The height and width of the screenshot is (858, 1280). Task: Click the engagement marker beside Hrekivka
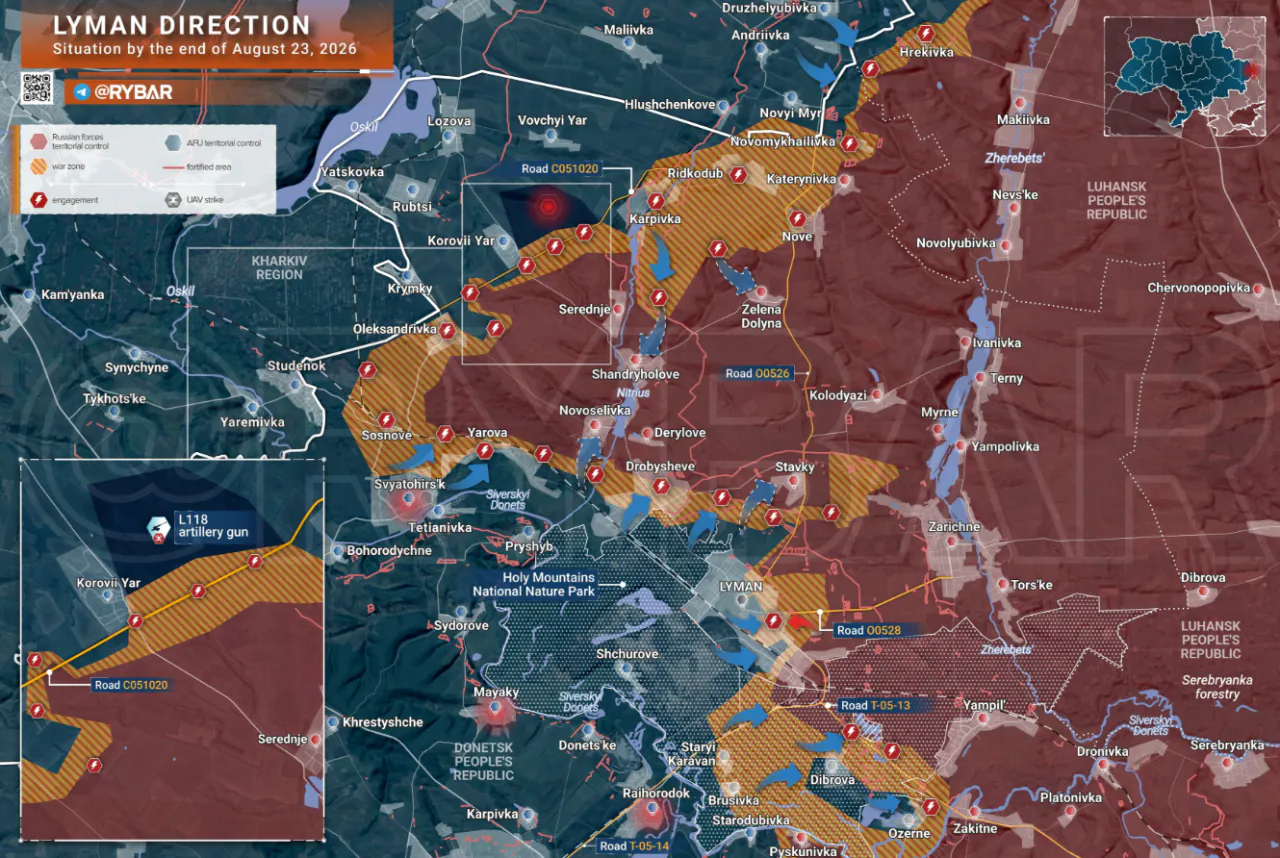tap(926, 33)
